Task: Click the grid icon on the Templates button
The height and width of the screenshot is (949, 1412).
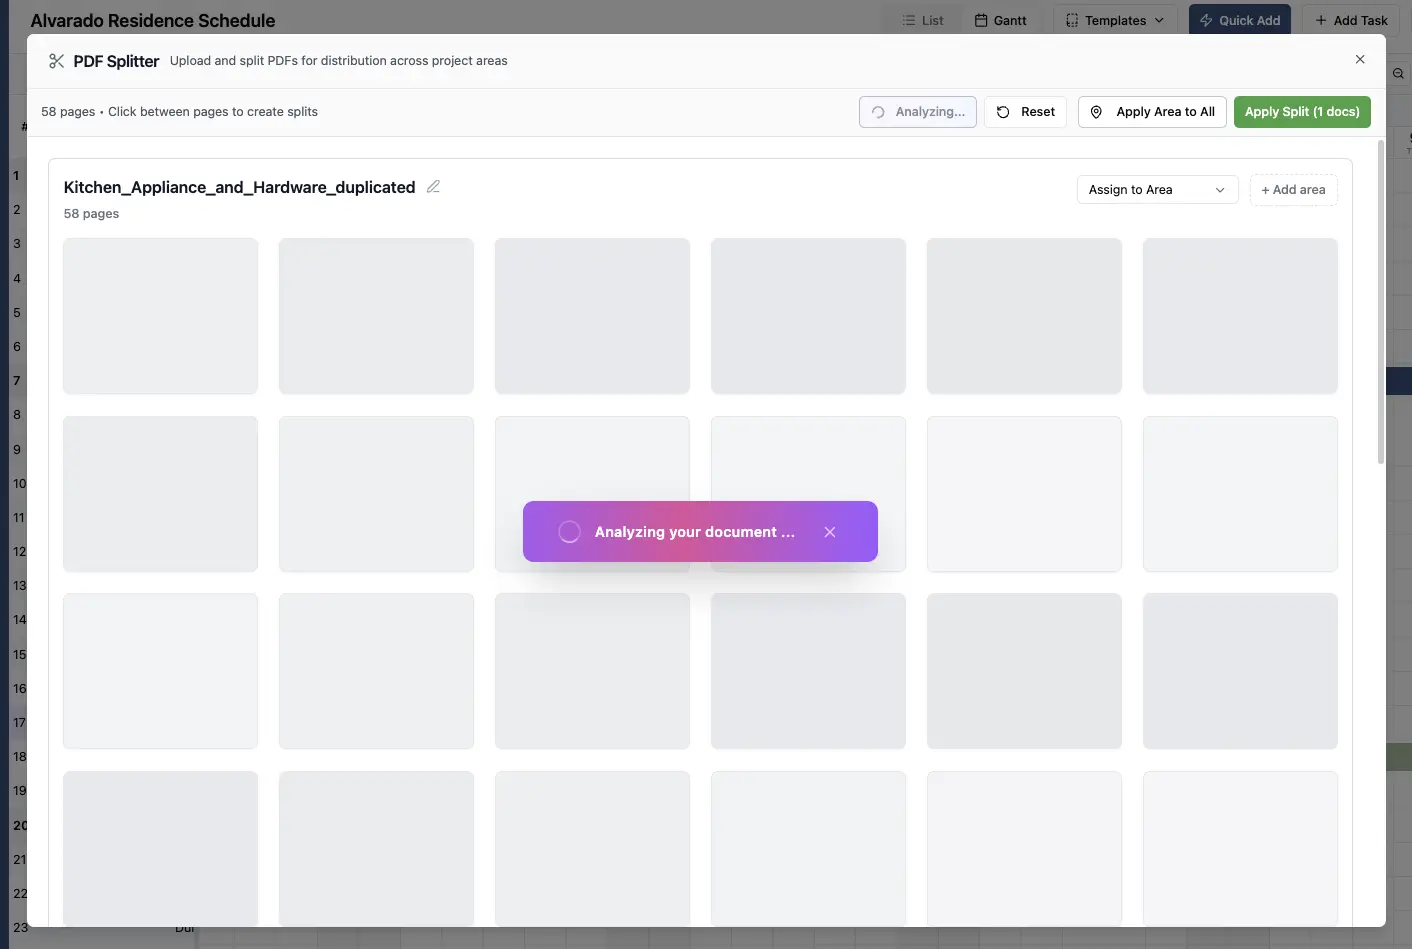Action: coord(1070,20)
